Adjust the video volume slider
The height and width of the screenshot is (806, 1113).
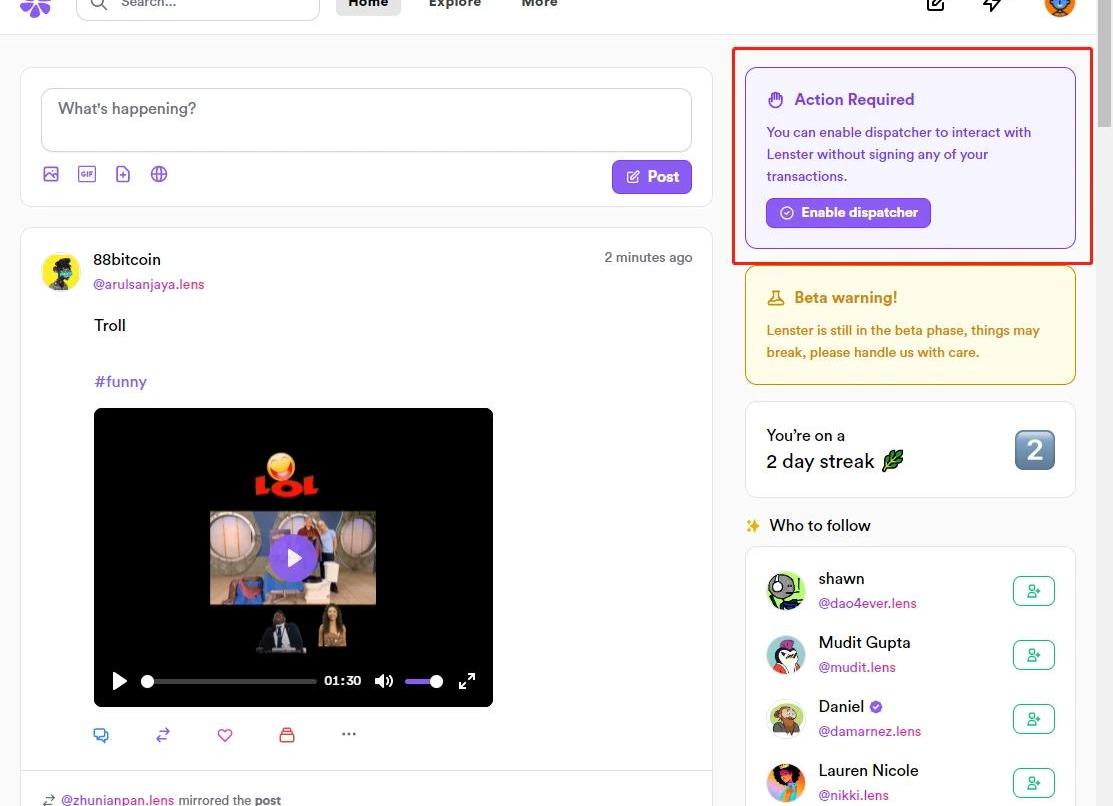pos(424,682)
